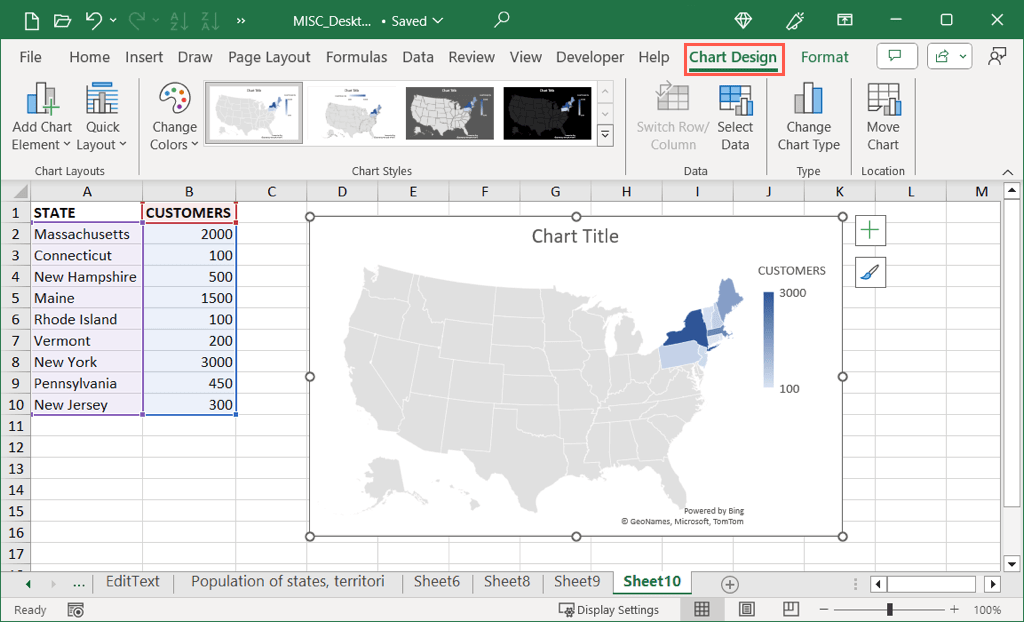This screenshot has height=622, width=1024.
Task: Click Display Settings in status bar
Action: (x=609, y=609)
